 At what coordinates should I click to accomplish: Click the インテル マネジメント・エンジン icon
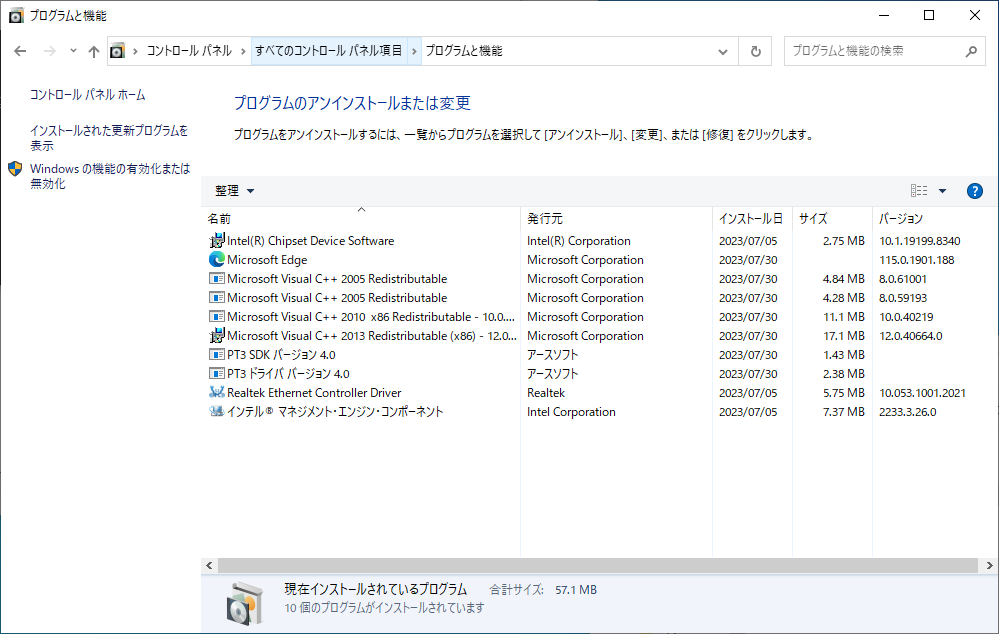click(217, 412)
